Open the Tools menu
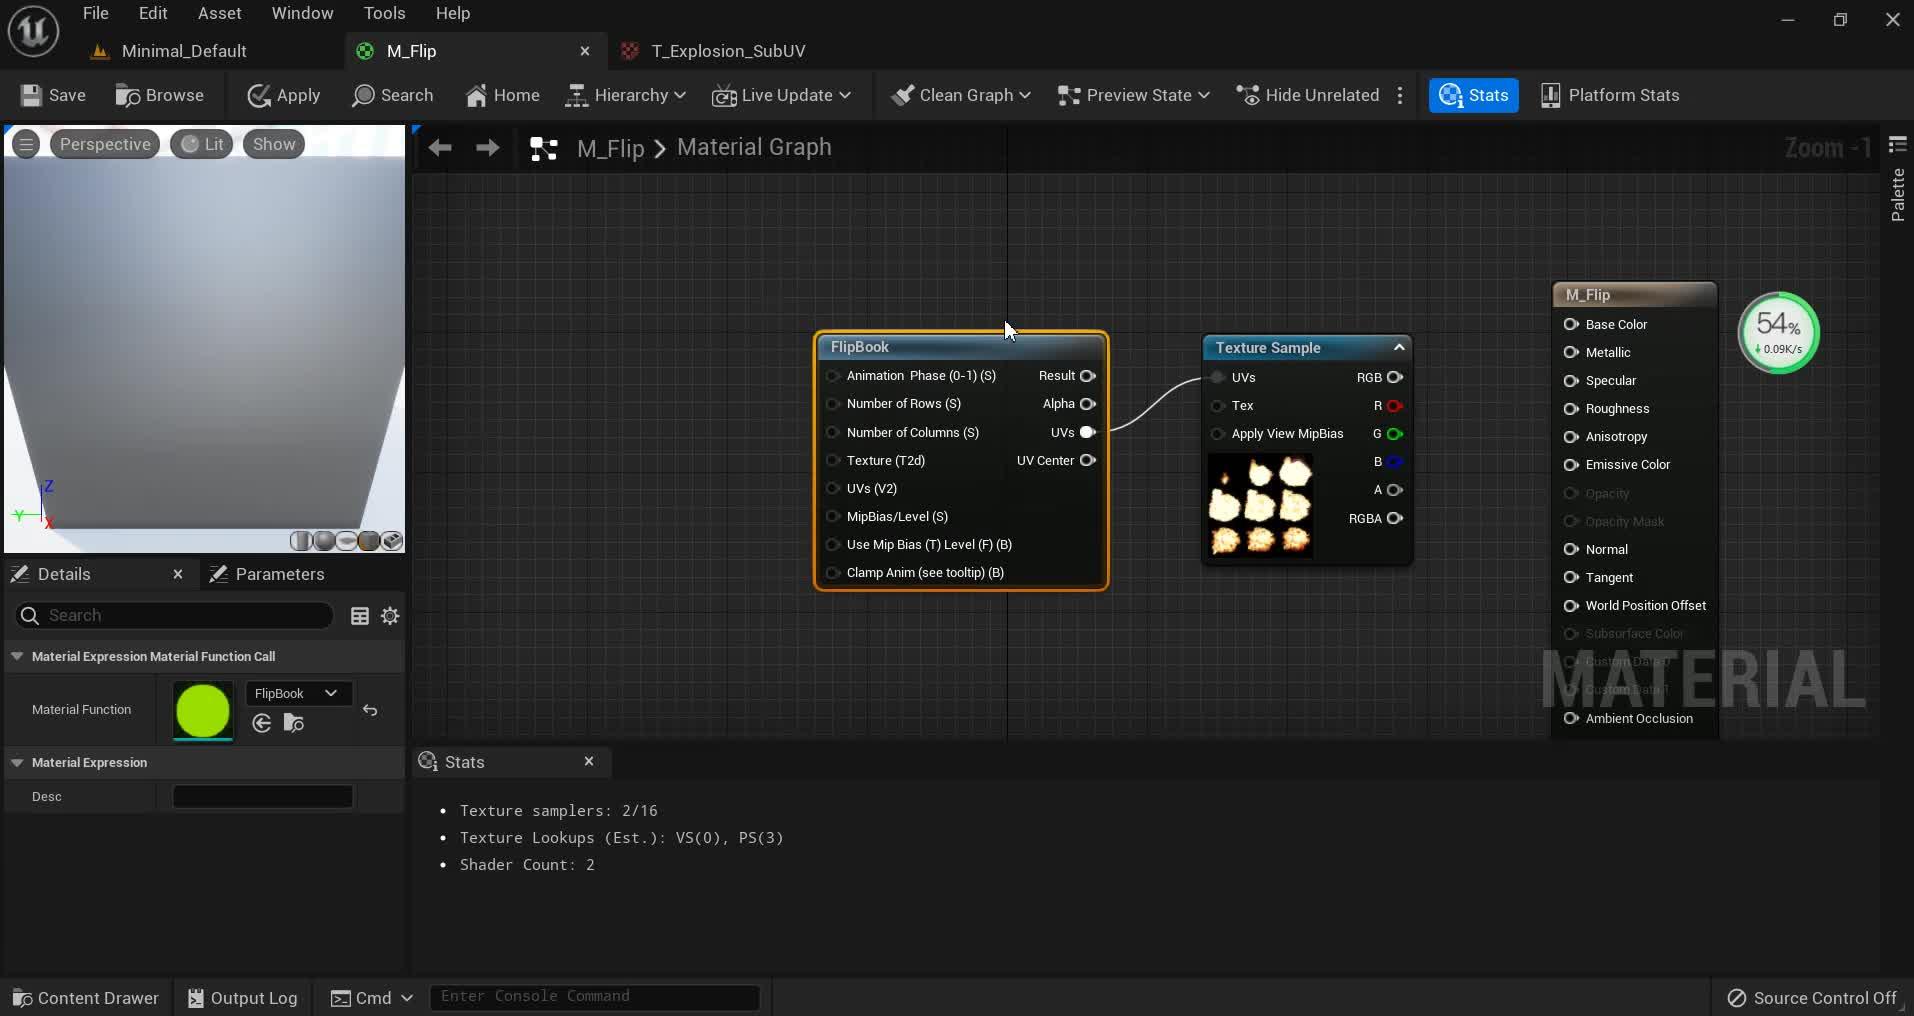The height and width of the screenshot is (1016, 1914). pyautogui.click(x=384, y=13)
